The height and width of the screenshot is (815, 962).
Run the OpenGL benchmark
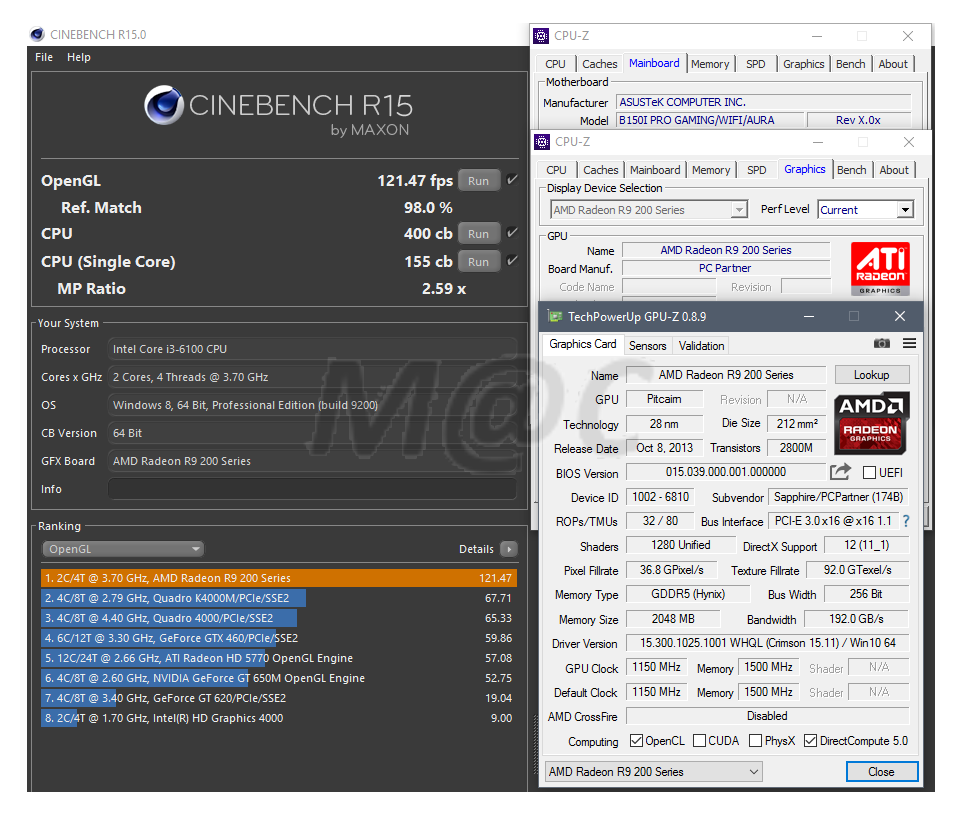tap(479, 180)
